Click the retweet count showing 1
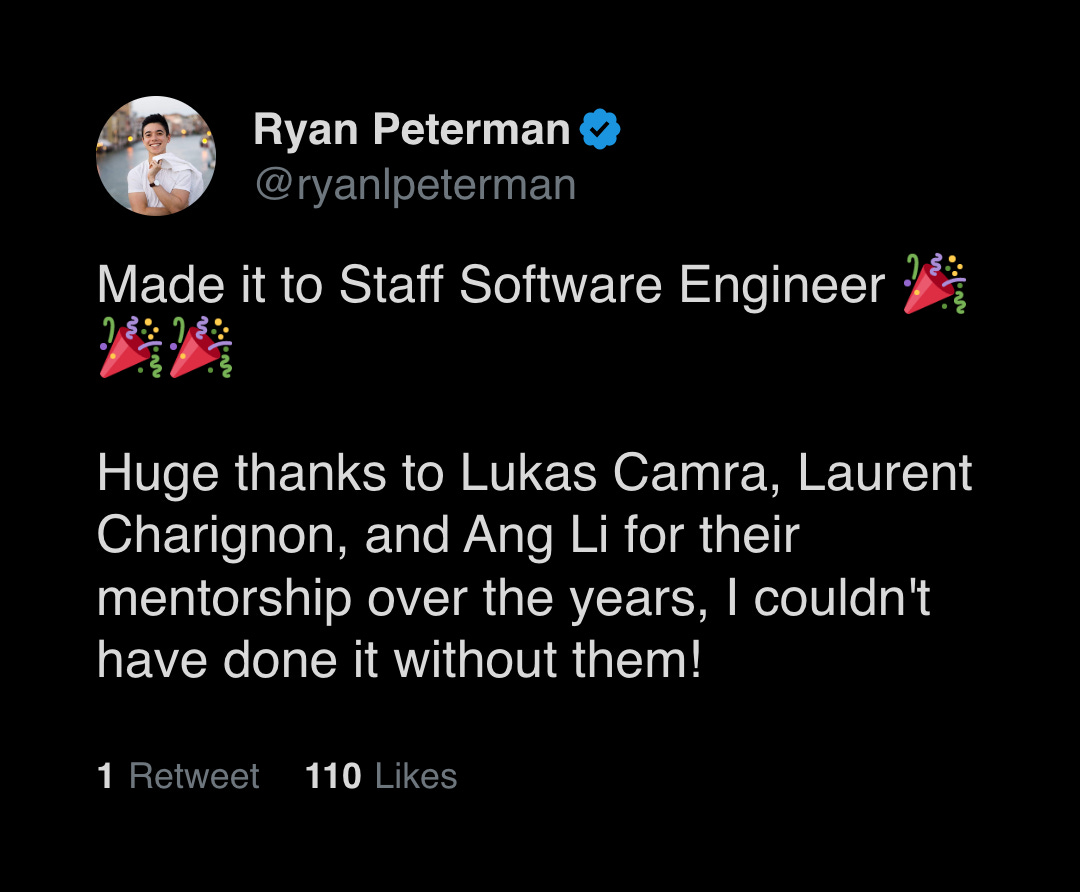This screenshot has height=892, width=1080. pyautogui.click(x=105, y=775)
